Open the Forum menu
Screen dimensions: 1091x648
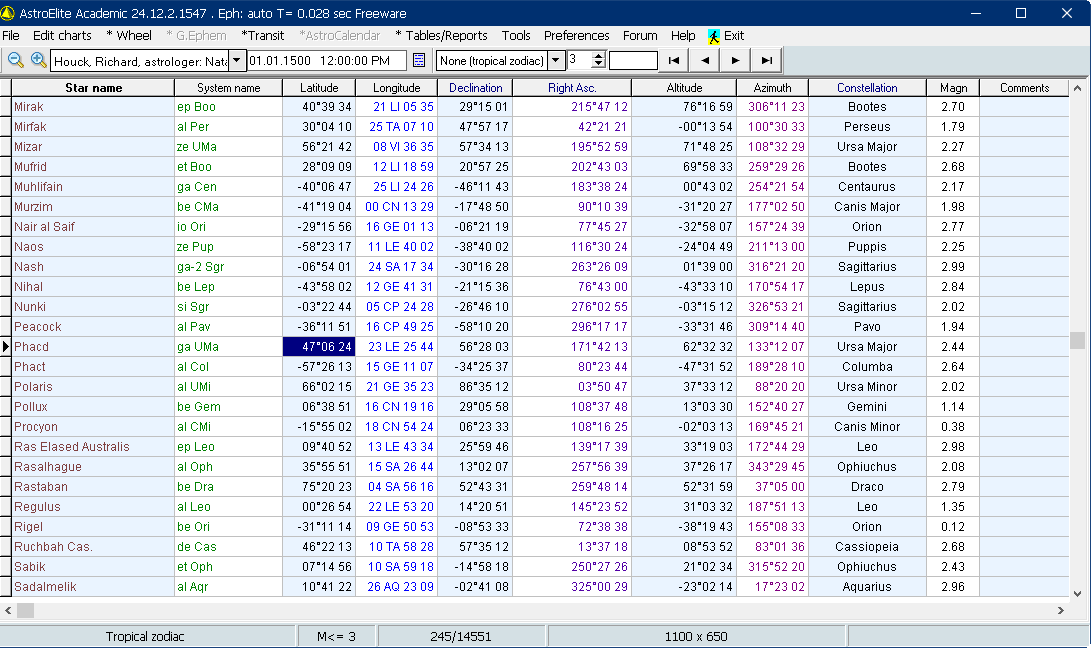[x=640, y=36]
